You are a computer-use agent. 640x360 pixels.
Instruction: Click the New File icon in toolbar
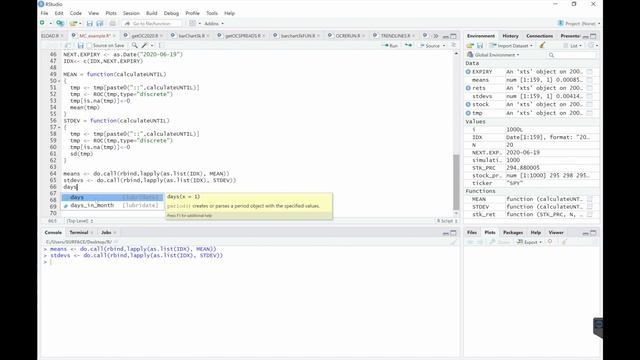click(42, 23)
